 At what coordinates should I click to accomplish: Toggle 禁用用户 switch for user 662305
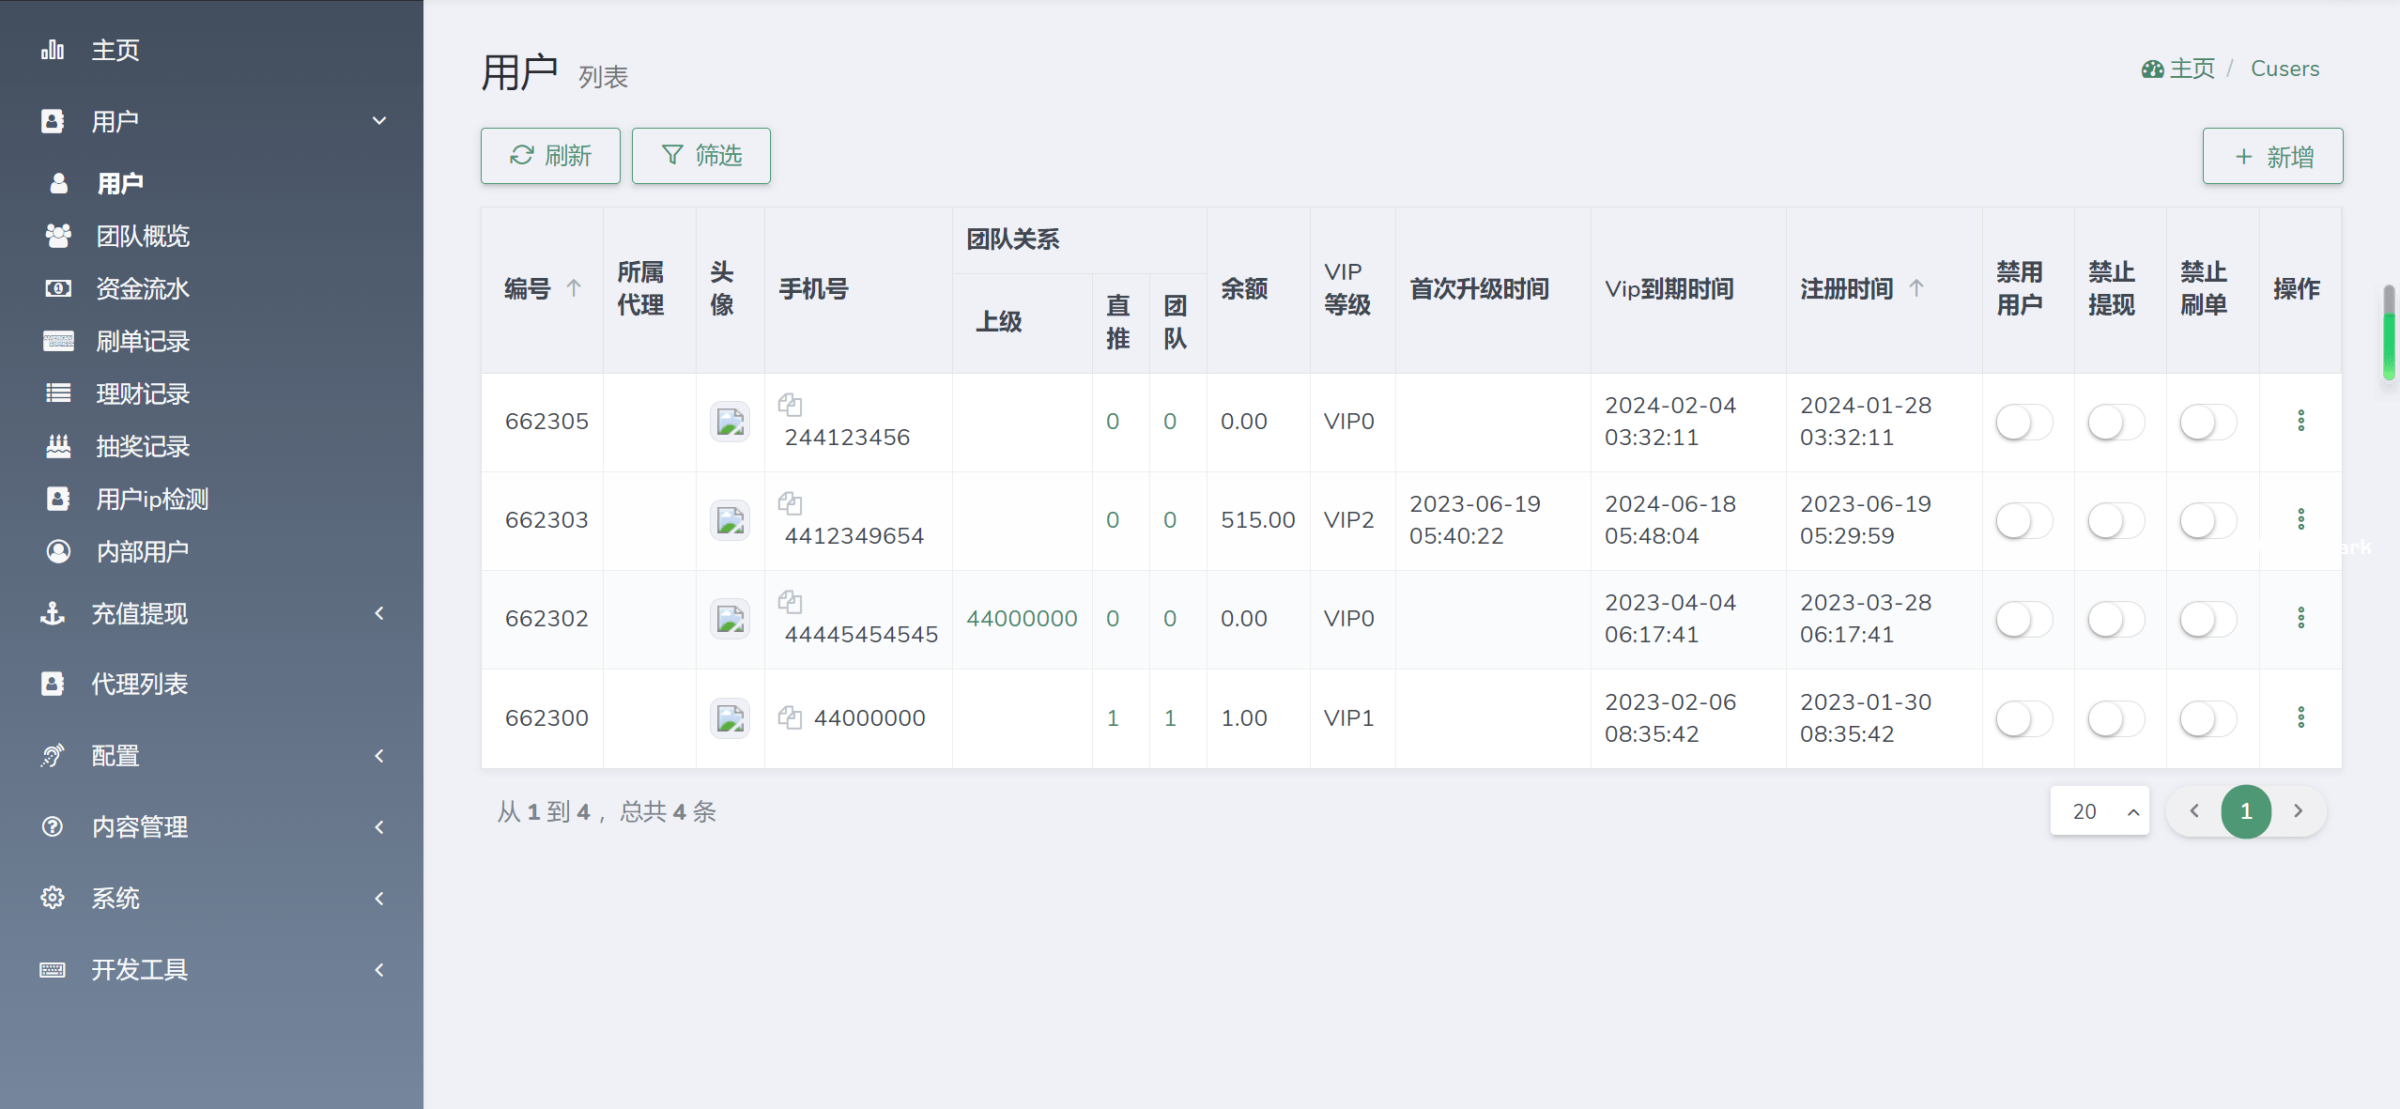coord(2023,422)
